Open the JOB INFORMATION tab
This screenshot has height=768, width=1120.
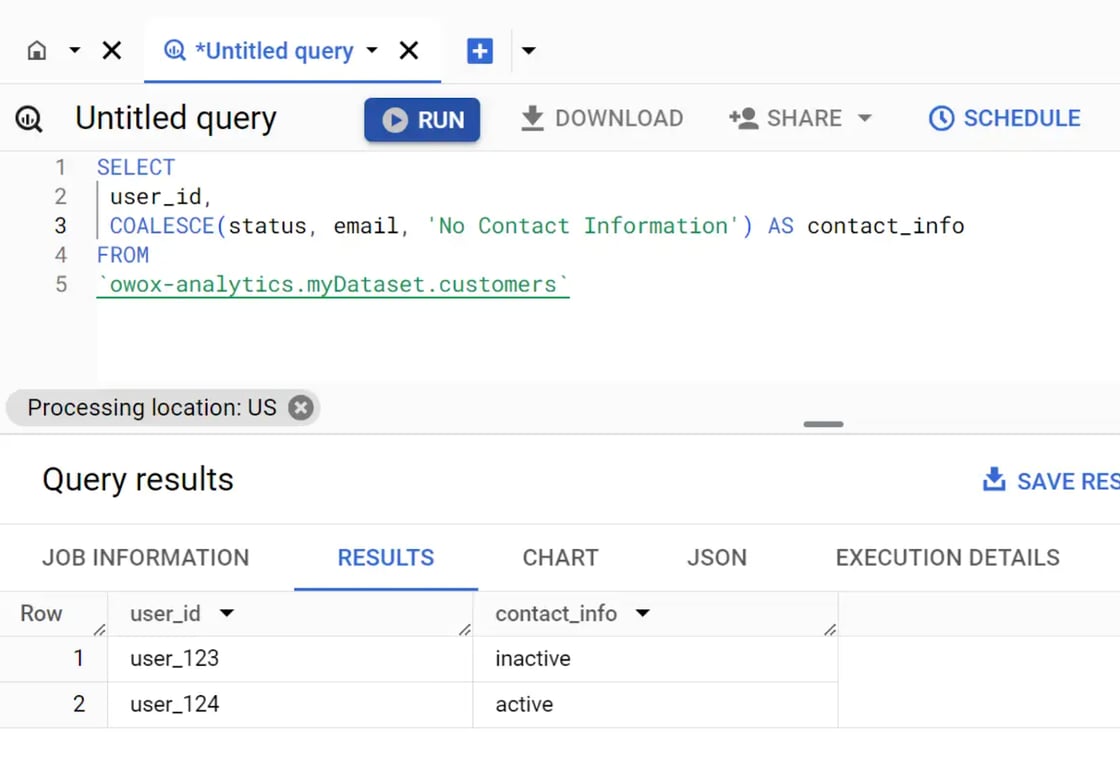pos(146,558)
